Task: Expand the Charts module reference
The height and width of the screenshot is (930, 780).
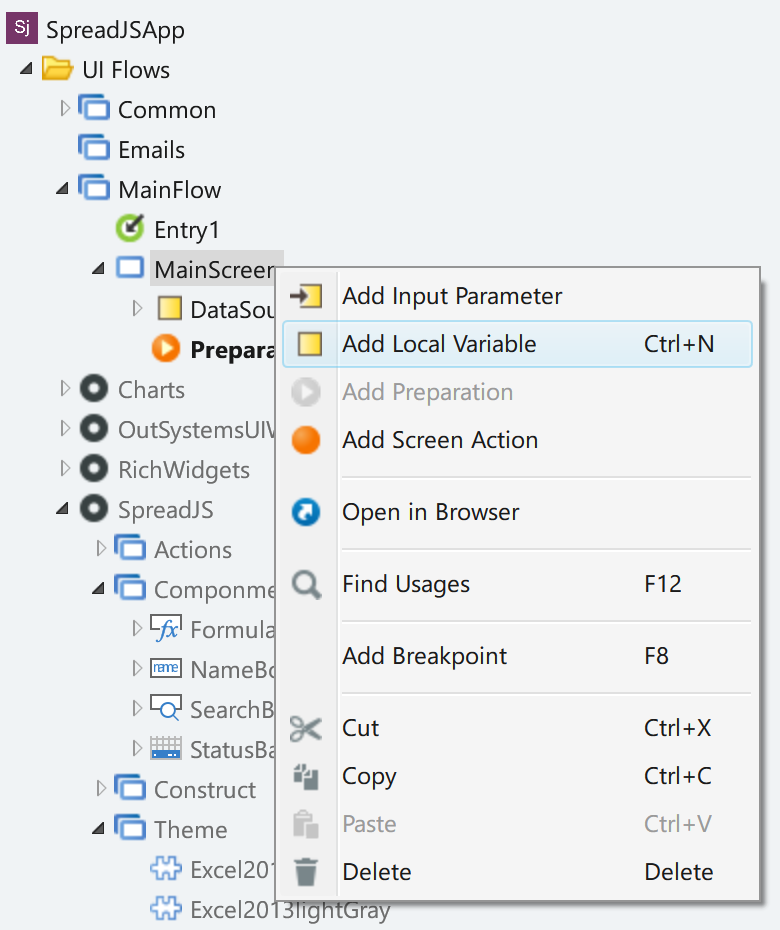Action: [65, 388]
